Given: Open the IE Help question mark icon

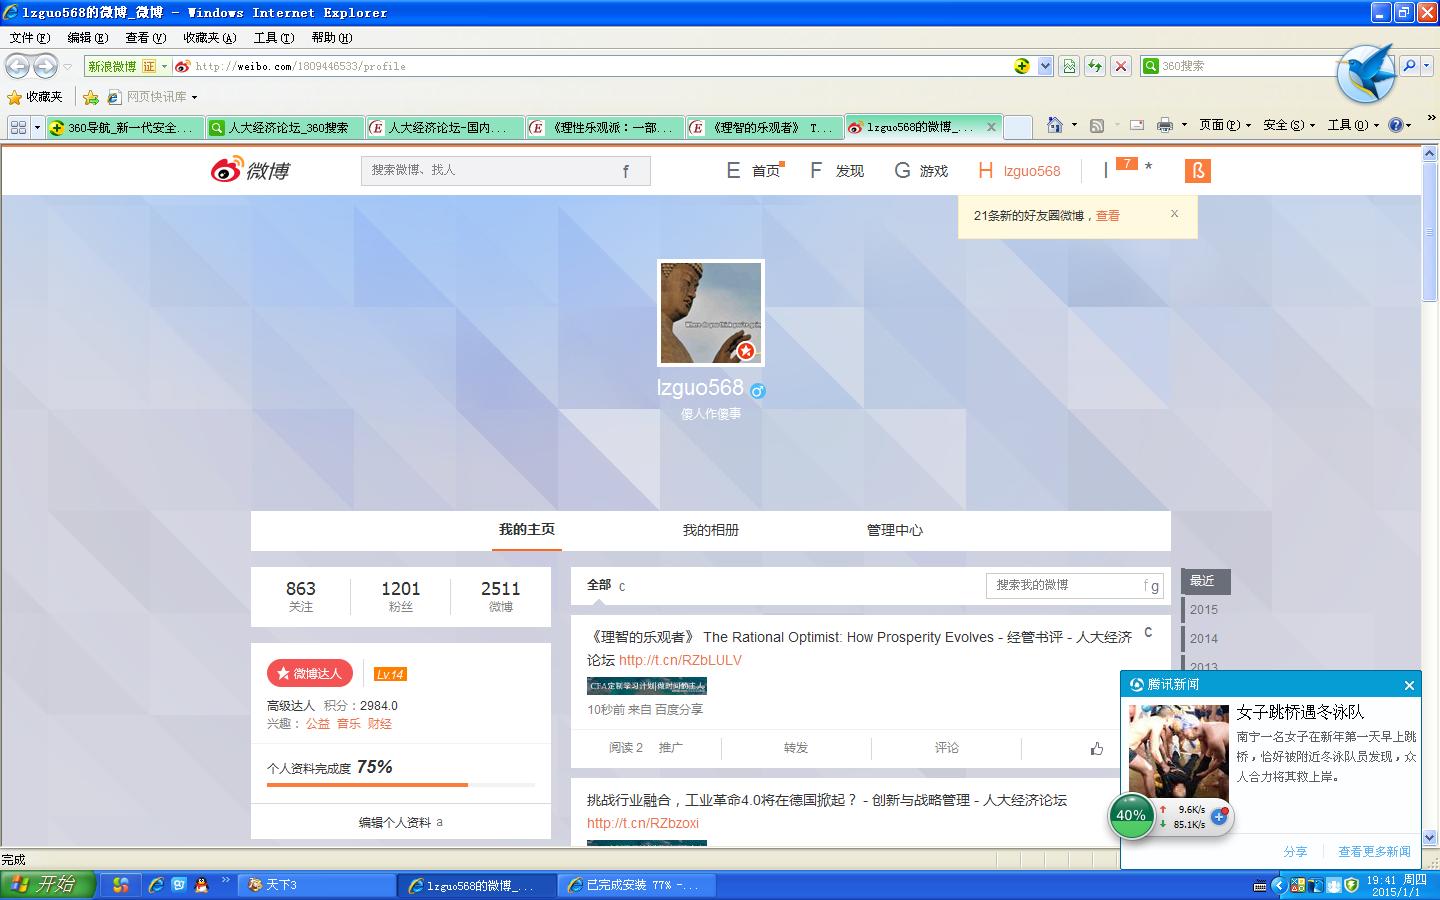Looking at the screenshot, I should [1396, 125].
